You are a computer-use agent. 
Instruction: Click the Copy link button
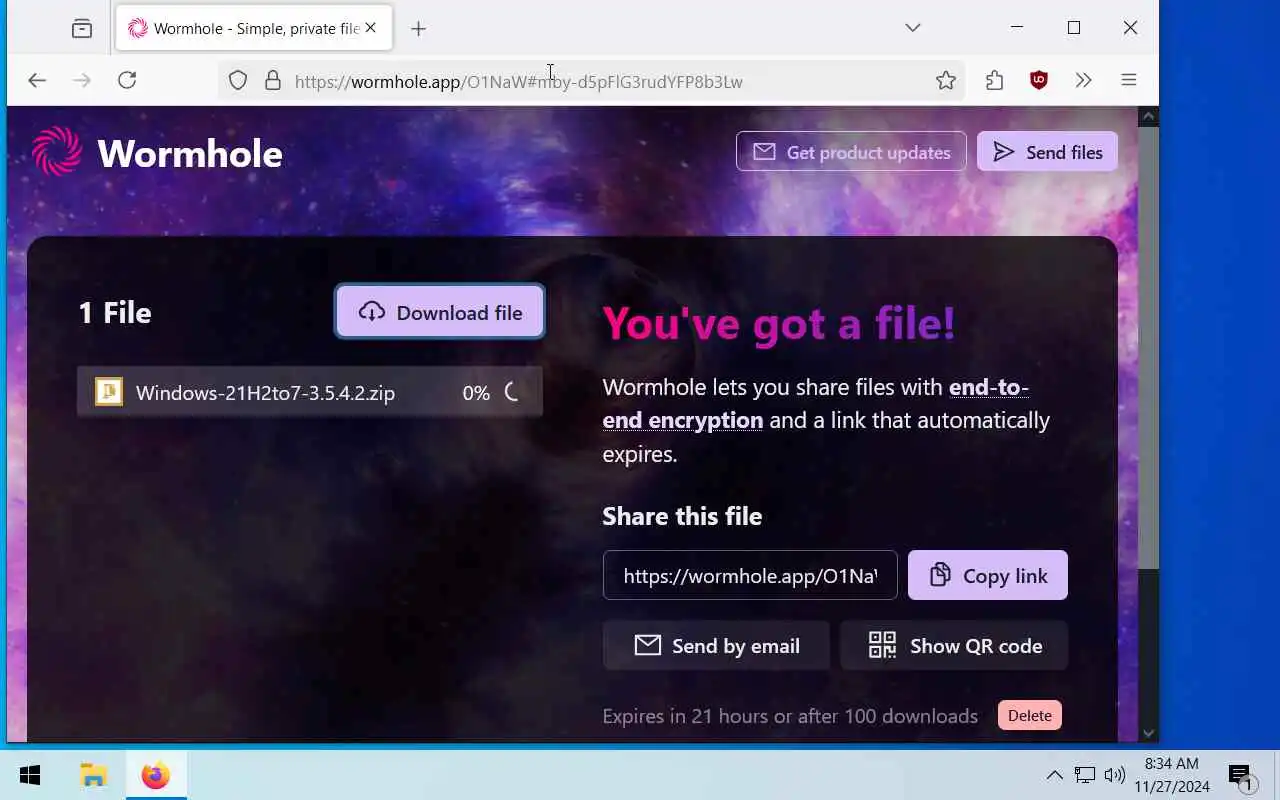click(988, 575)
